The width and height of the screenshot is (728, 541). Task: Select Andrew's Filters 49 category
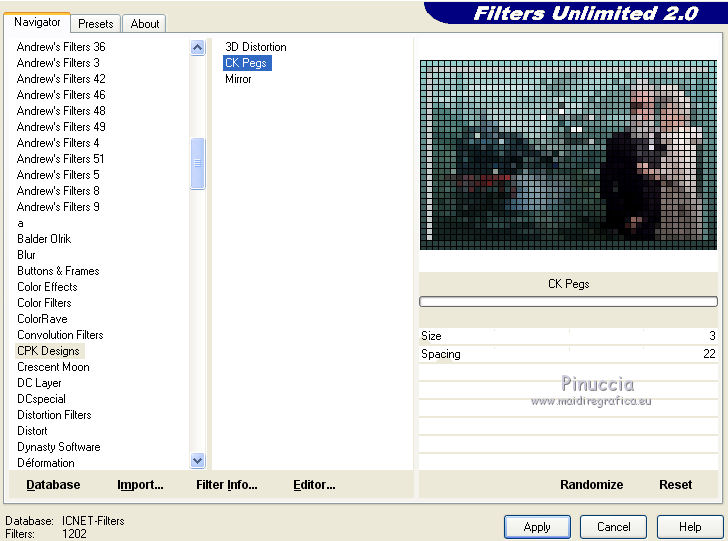tap(61, 127)
